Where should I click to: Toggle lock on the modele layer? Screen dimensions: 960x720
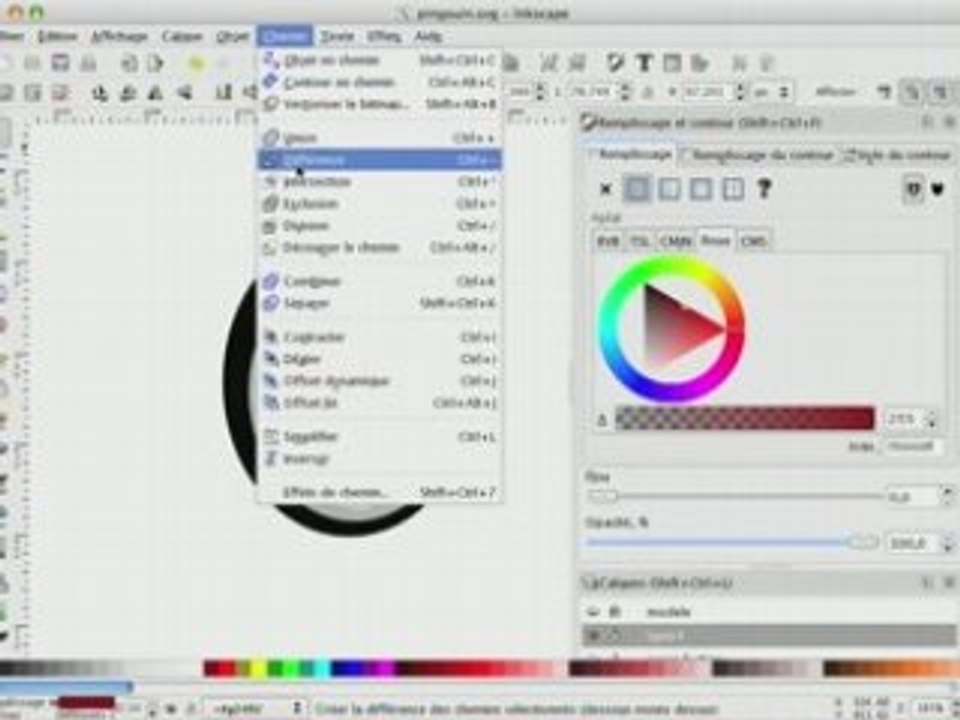click(615, 612)
